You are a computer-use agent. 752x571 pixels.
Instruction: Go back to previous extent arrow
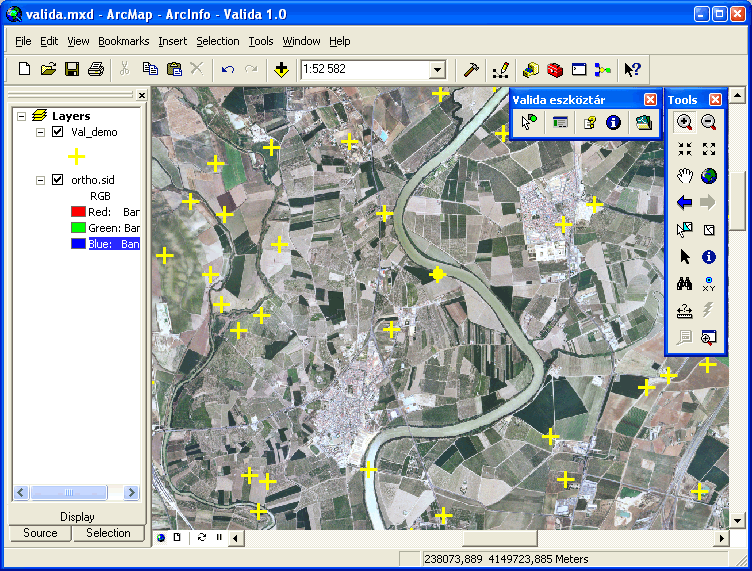pyautogui.click(x=685, y=203)
